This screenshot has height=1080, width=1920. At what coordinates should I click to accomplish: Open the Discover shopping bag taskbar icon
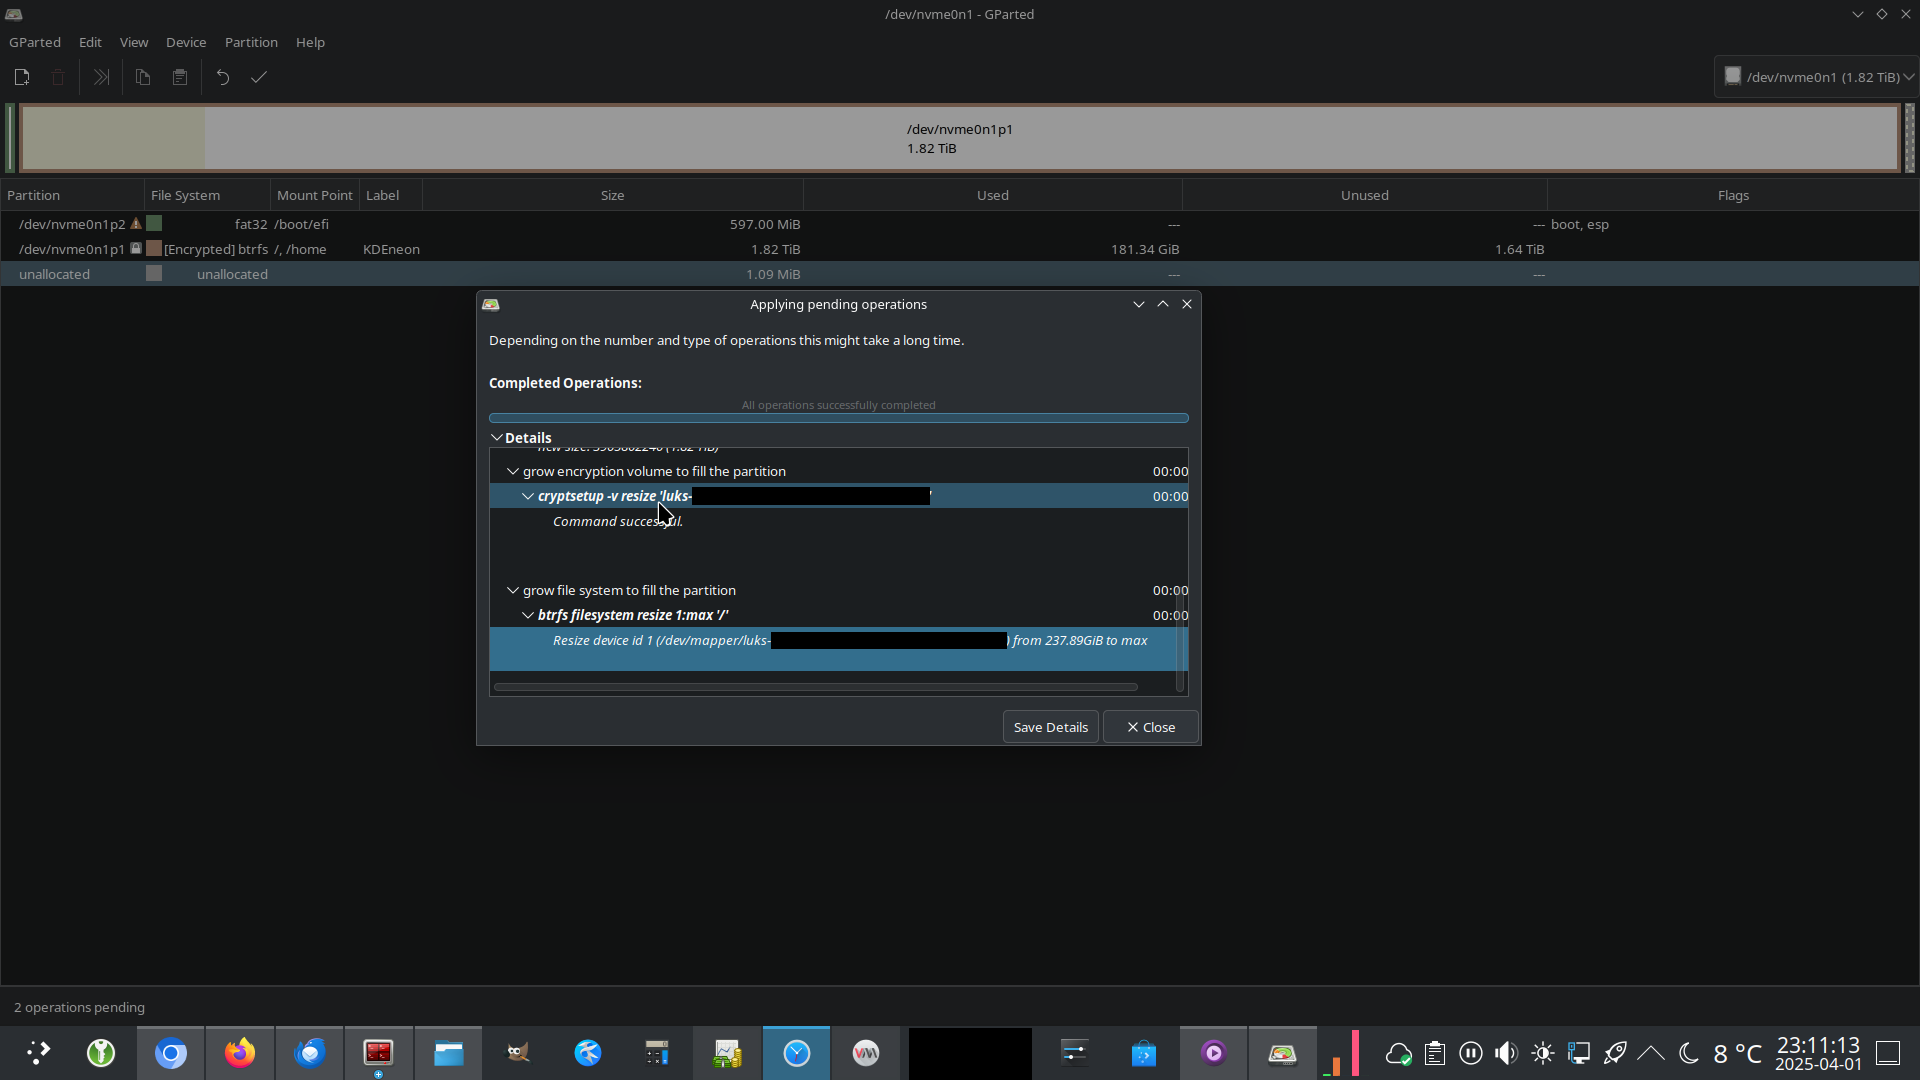pos(1144,1053)
